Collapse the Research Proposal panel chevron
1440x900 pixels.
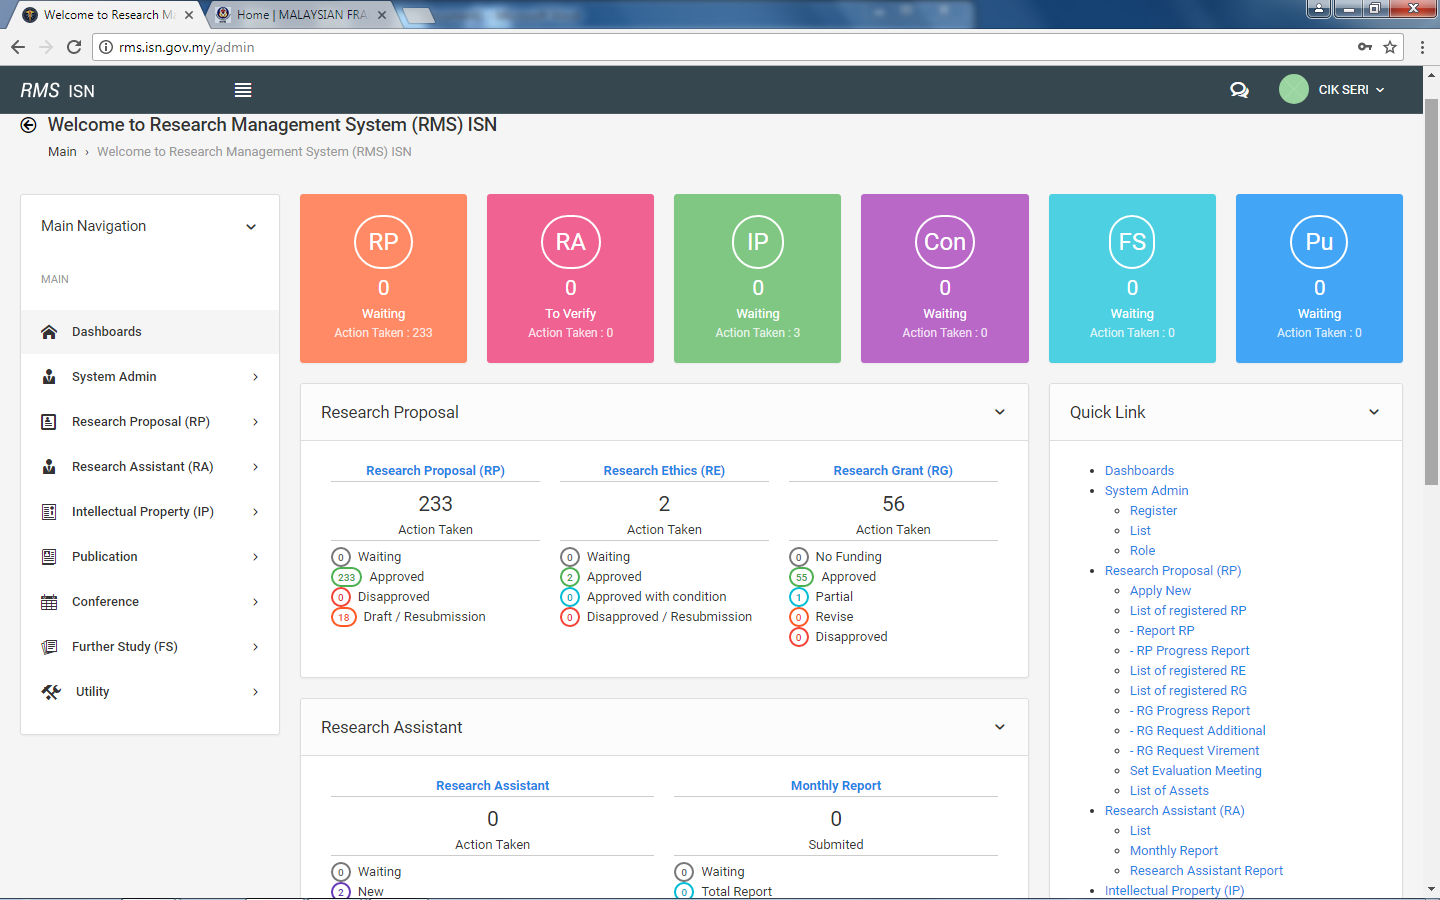(x=999, y=411)
